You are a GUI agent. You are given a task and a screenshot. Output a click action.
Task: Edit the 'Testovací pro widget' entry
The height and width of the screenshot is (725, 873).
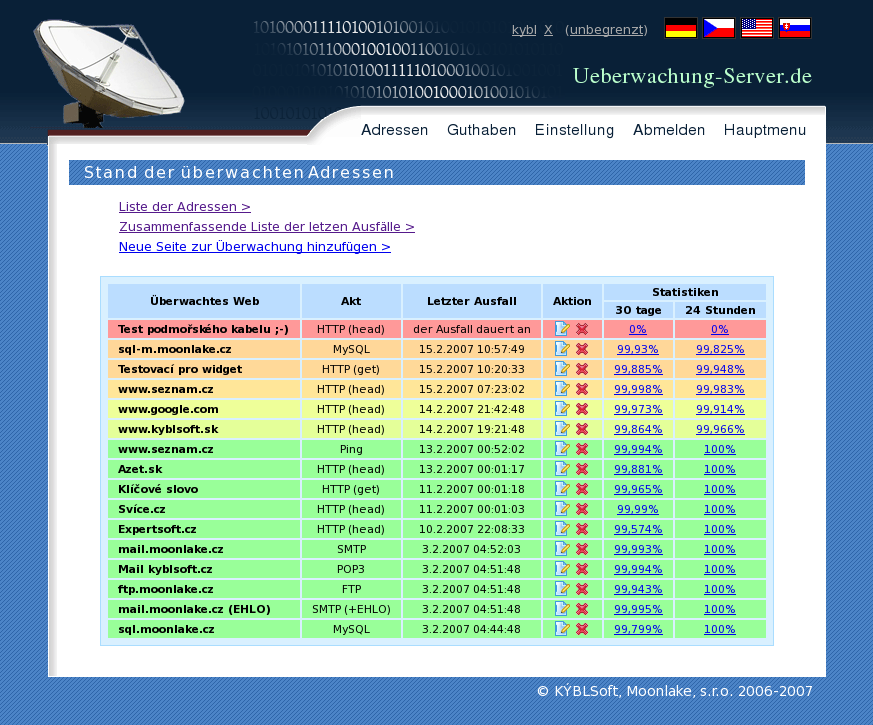point(562,369)
